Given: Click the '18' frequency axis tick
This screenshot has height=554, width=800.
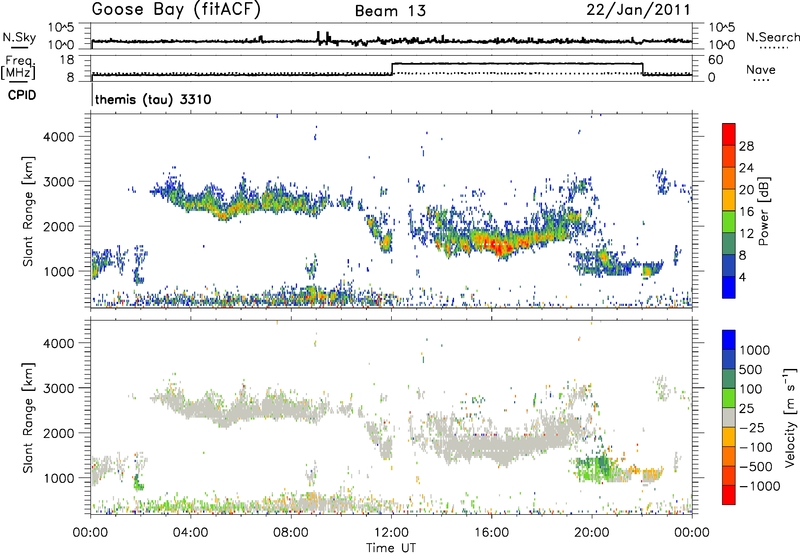Looking at the screenshot, I should click(x=67, y=60).
